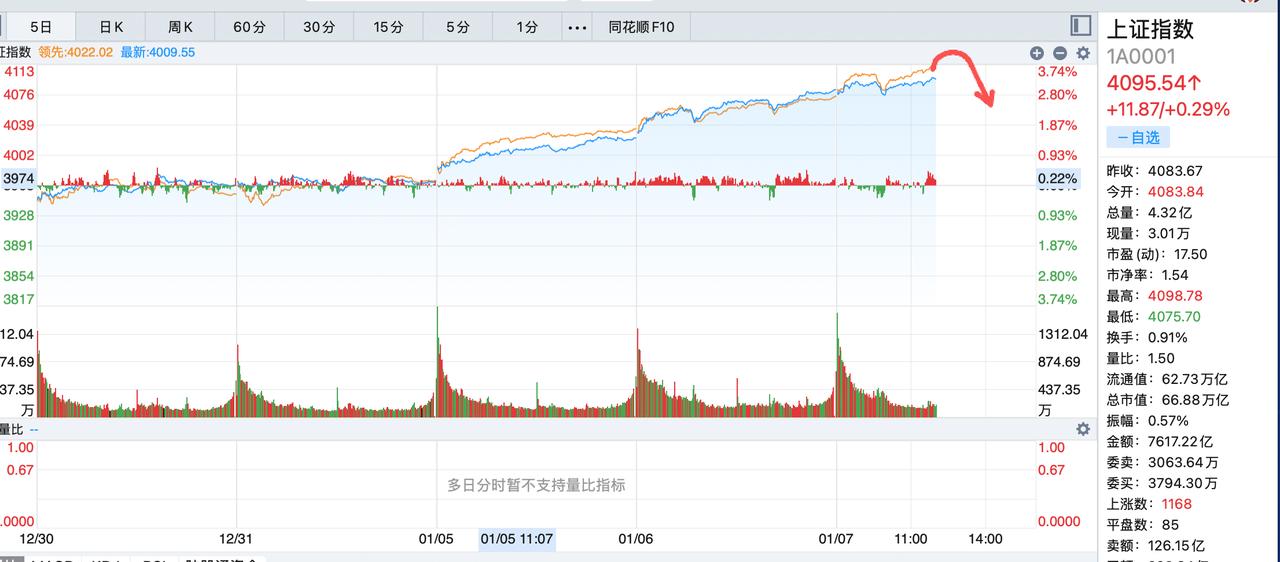
Task: Switch to the 5日 chart tab
Action: (40, 27)
